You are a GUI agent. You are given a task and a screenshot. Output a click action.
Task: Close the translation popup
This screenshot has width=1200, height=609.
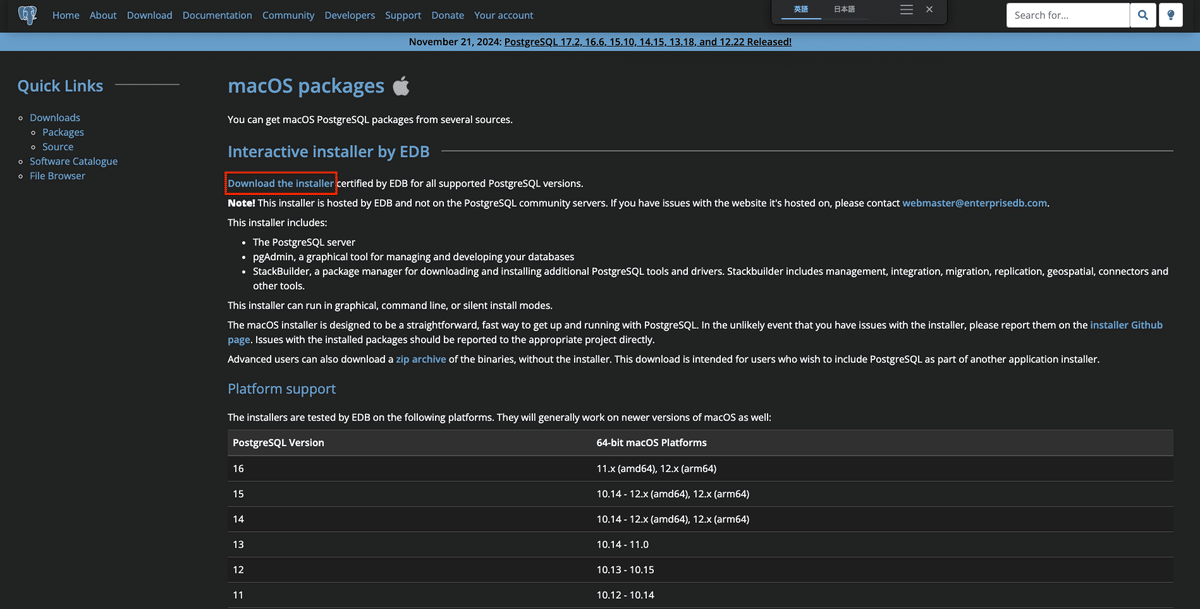click(929, 9)
